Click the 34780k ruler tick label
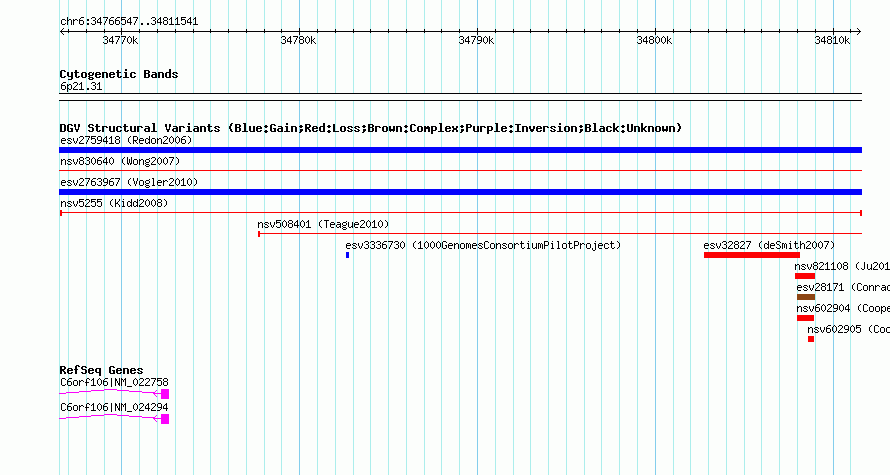Image resolution: width=890 pixels, height=475 pixels. coord(298,40)
